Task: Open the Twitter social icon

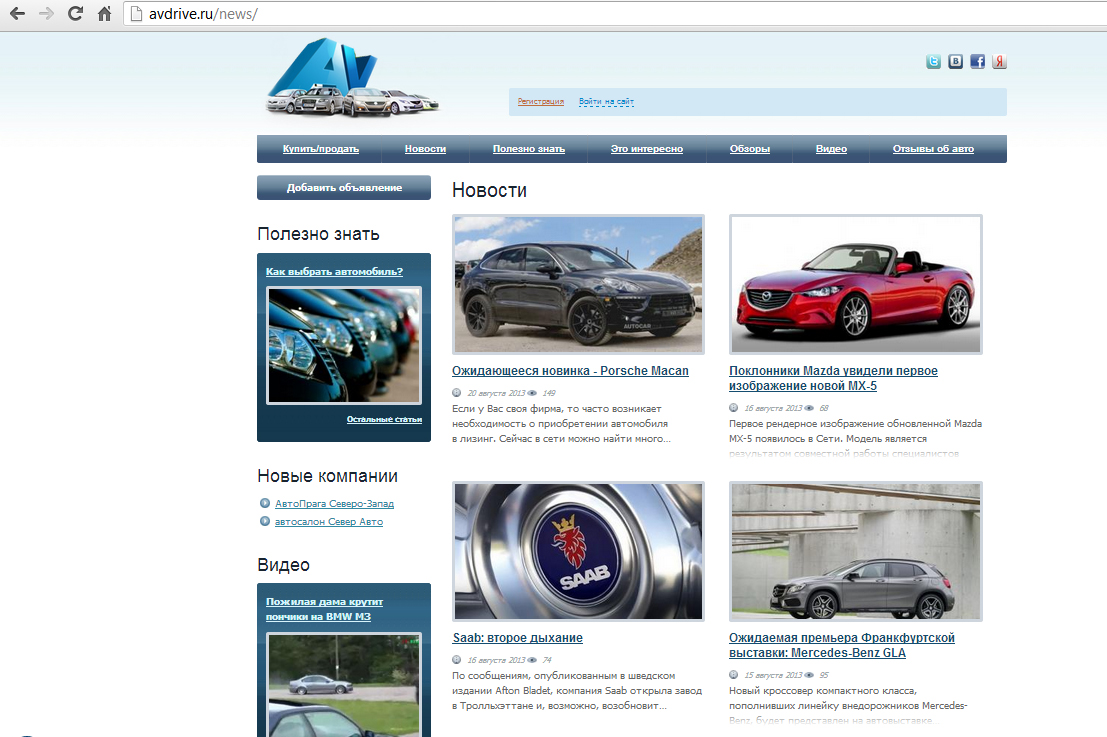Action: (x=933, y=61)
